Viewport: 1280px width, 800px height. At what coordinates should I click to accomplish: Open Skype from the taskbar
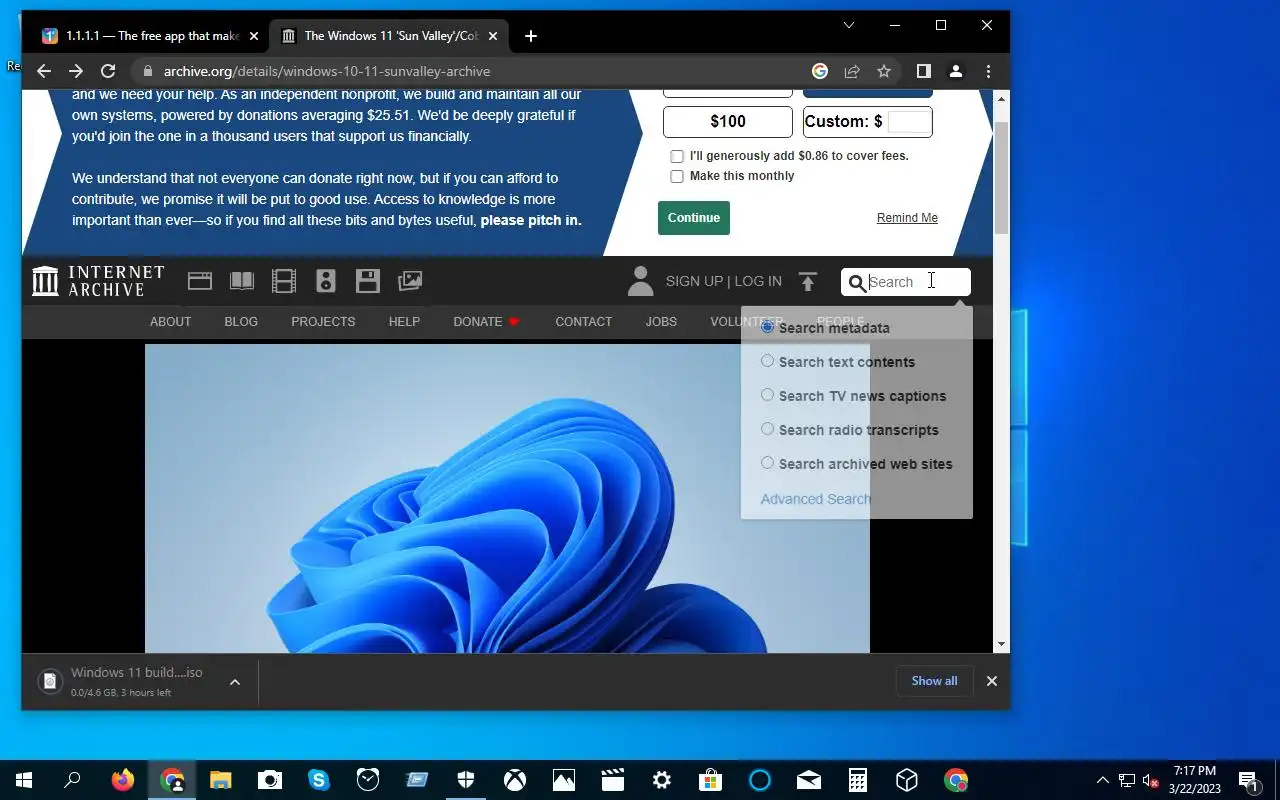click(319, 780)
